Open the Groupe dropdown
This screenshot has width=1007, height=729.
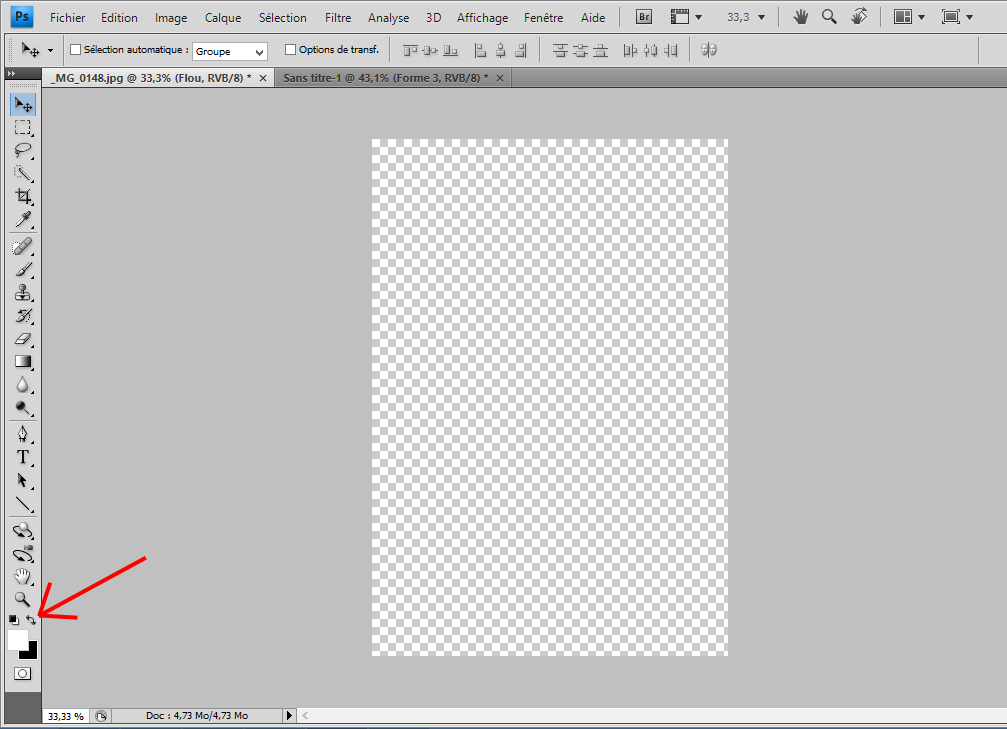tap(230, 51)
